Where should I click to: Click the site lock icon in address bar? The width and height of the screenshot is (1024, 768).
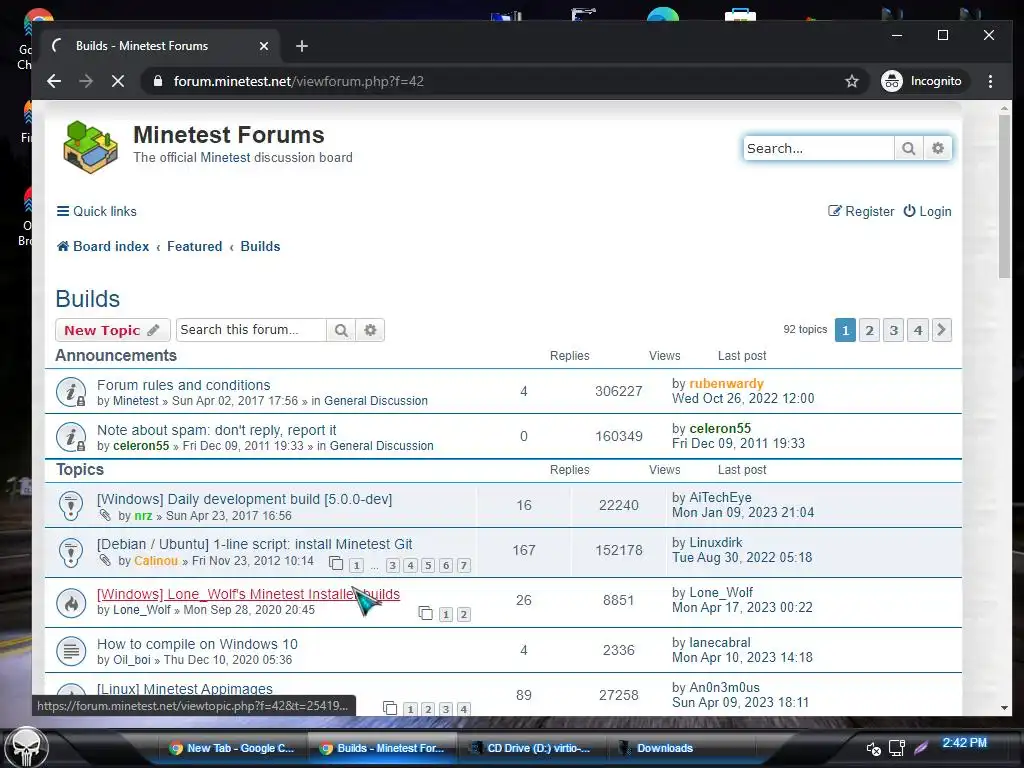coord(157,81)
